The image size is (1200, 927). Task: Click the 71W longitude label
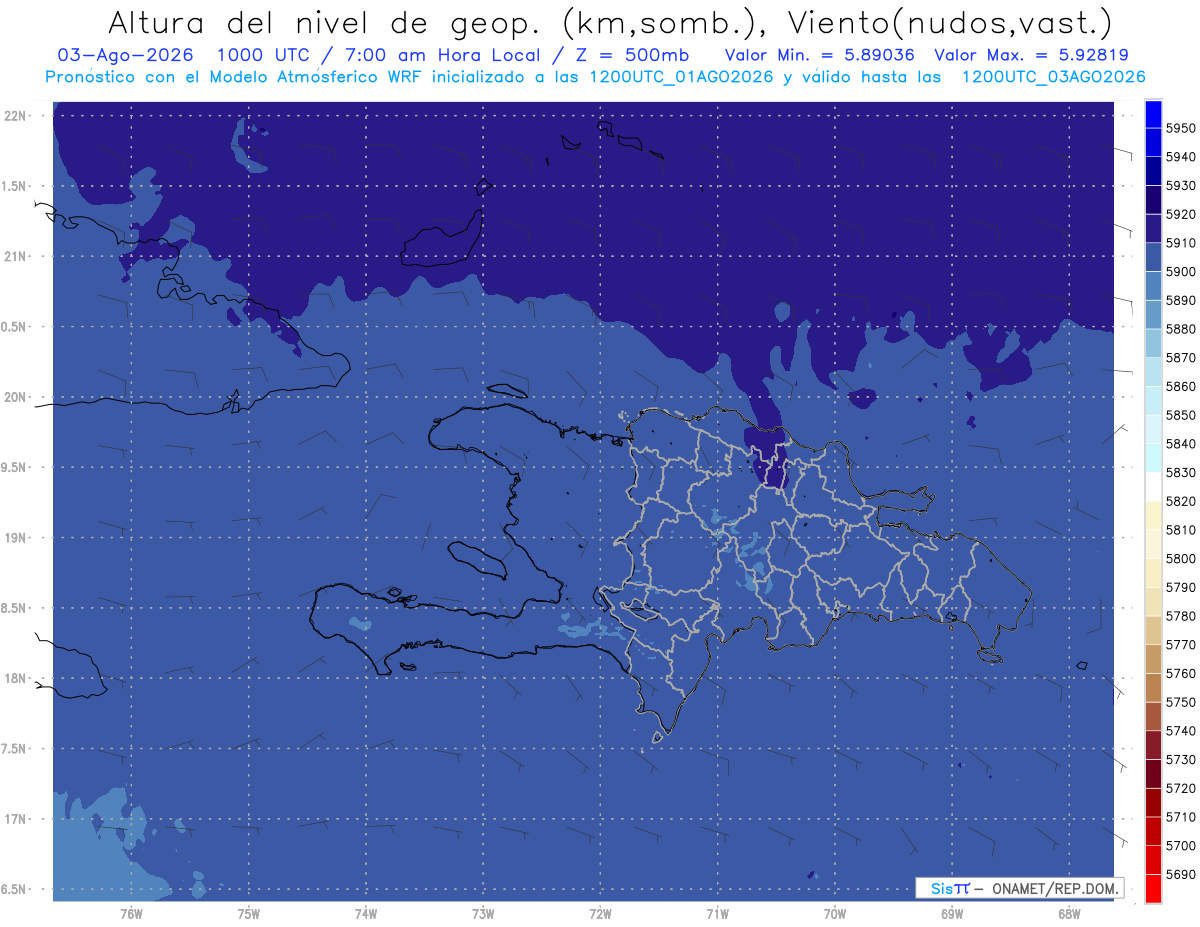(x=717, y=914)
